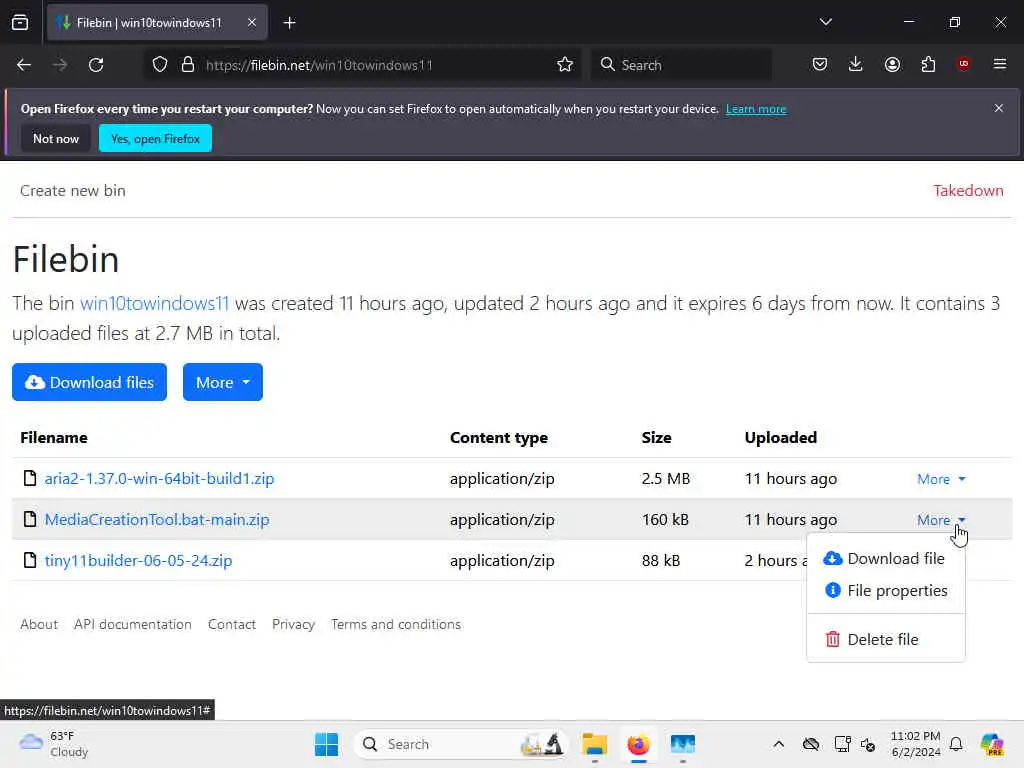Reload the current page

pyautogui.click(x=96, y=65)
